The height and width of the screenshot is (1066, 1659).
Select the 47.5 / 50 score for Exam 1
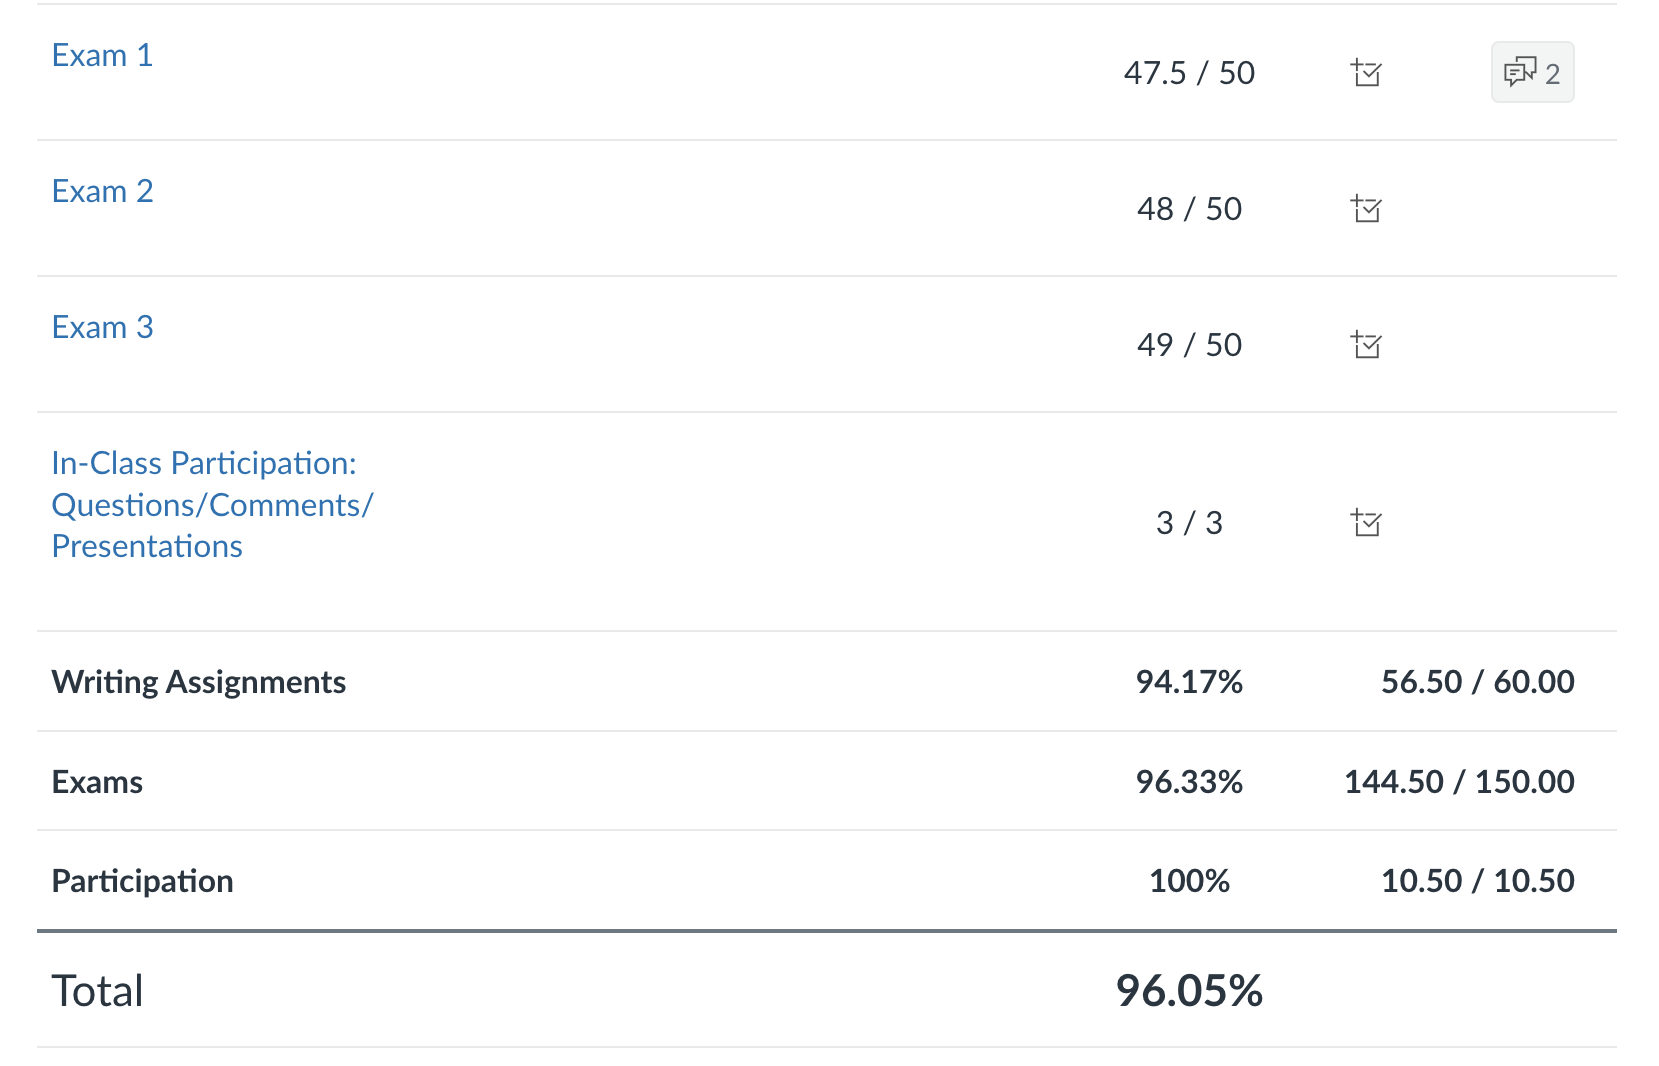(x=1189, y=73)
